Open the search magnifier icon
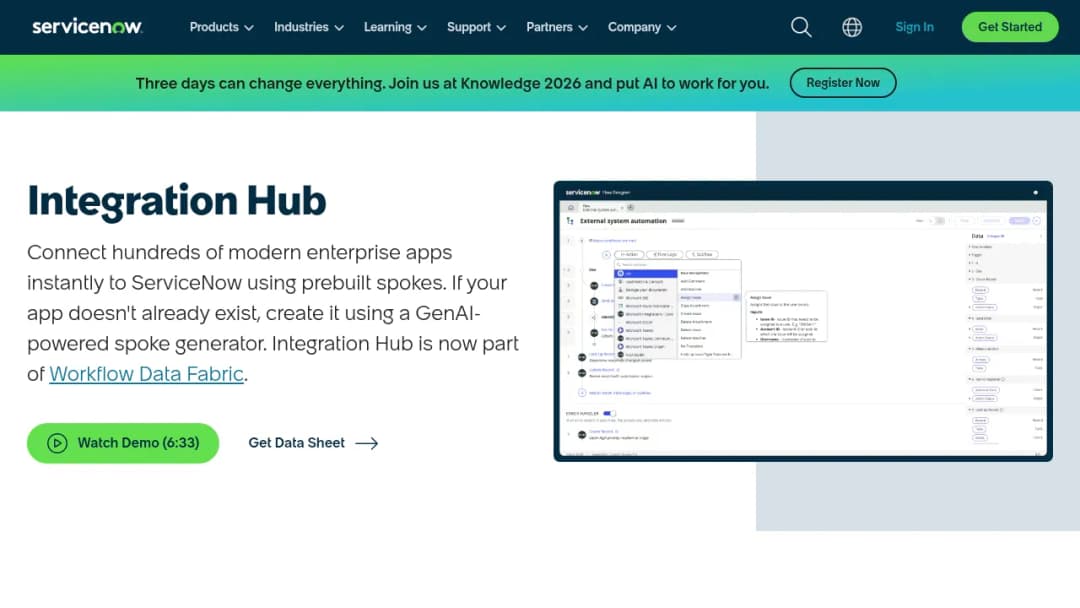 tap(800, 27)
